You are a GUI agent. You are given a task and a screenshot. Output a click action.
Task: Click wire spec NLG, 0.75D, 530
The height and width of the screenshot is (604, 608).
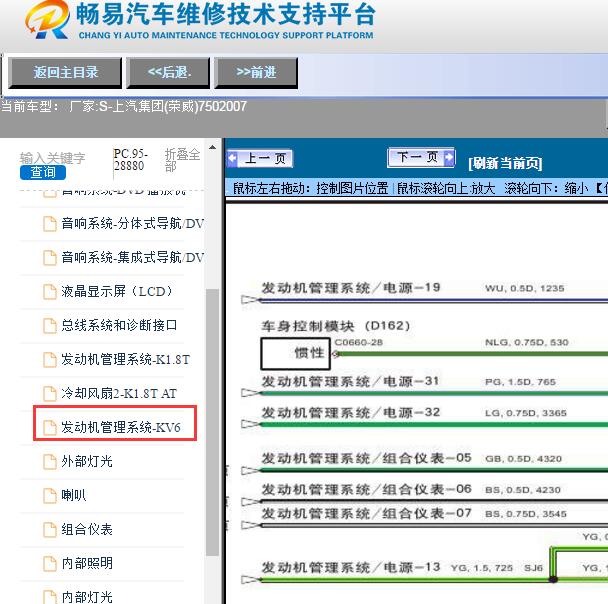(527, 342)
